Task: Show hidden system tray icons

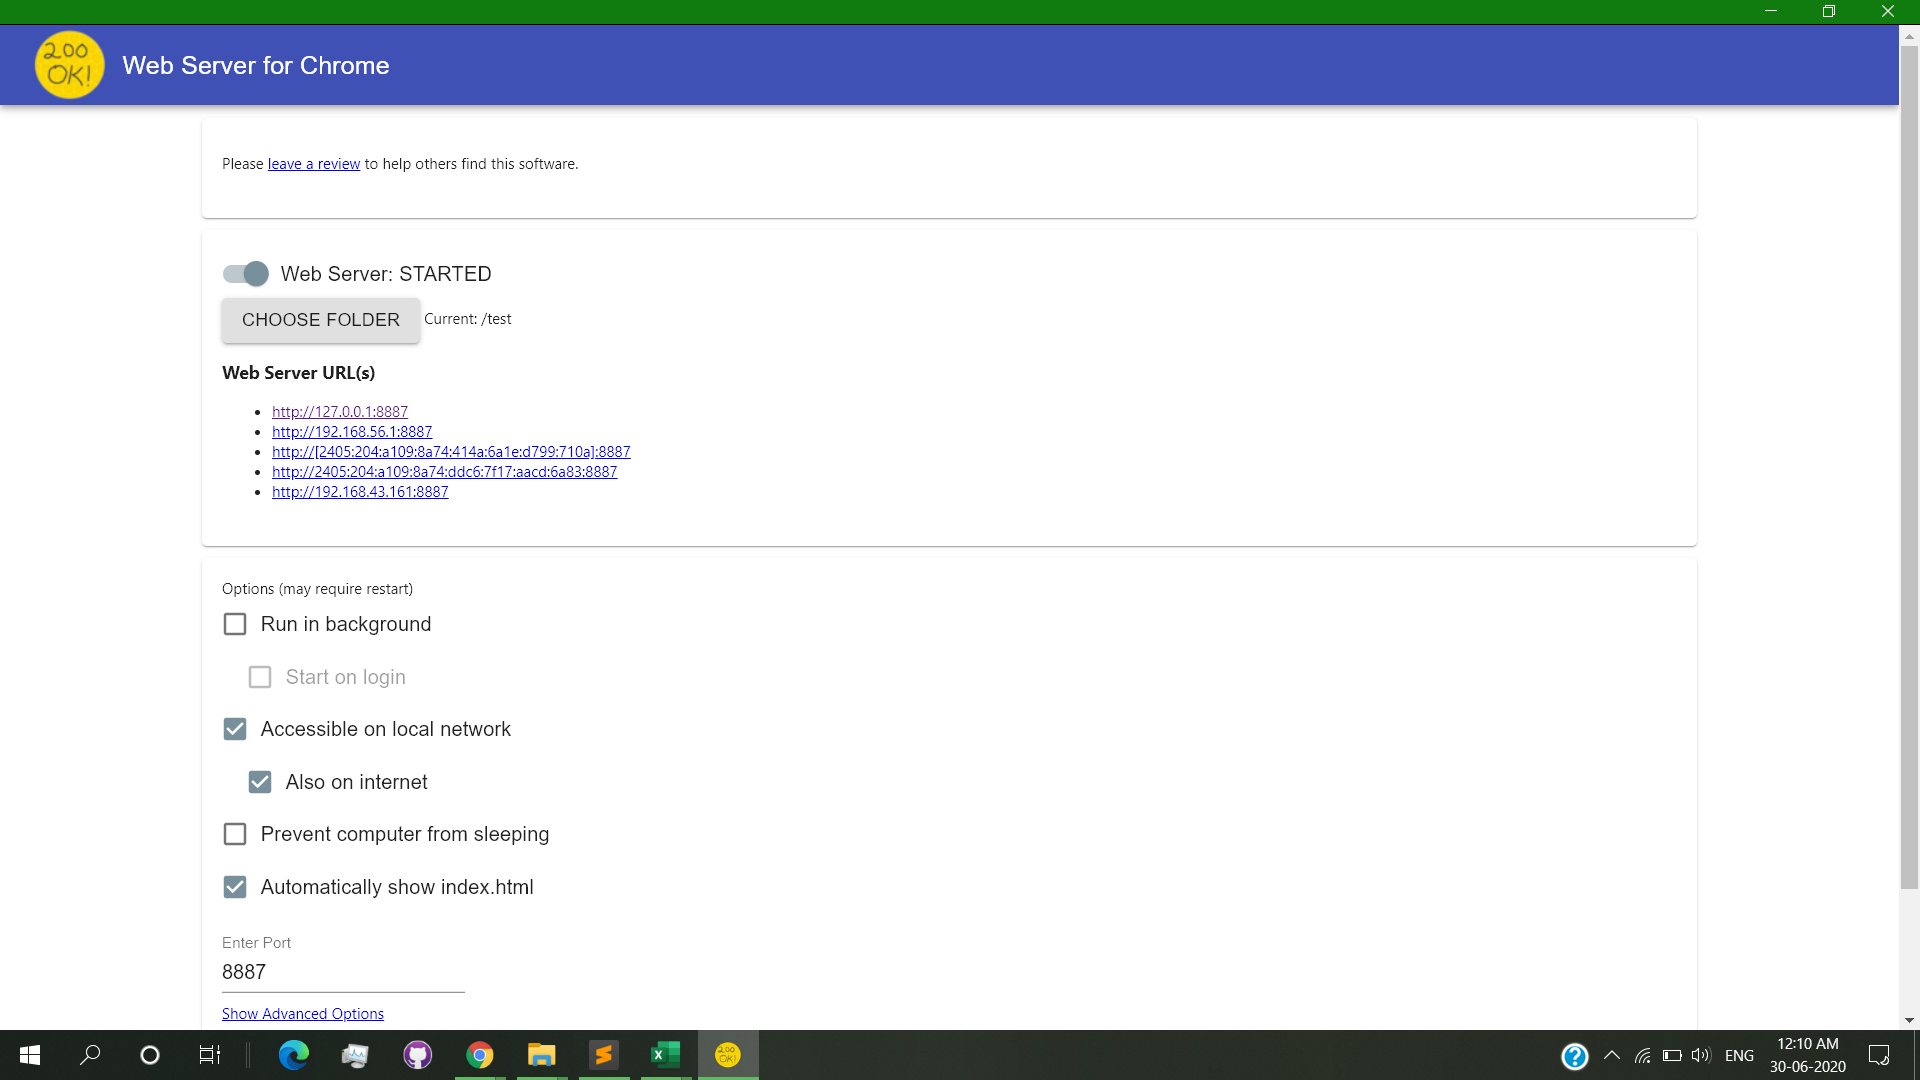Action: coord(1612,1055)
